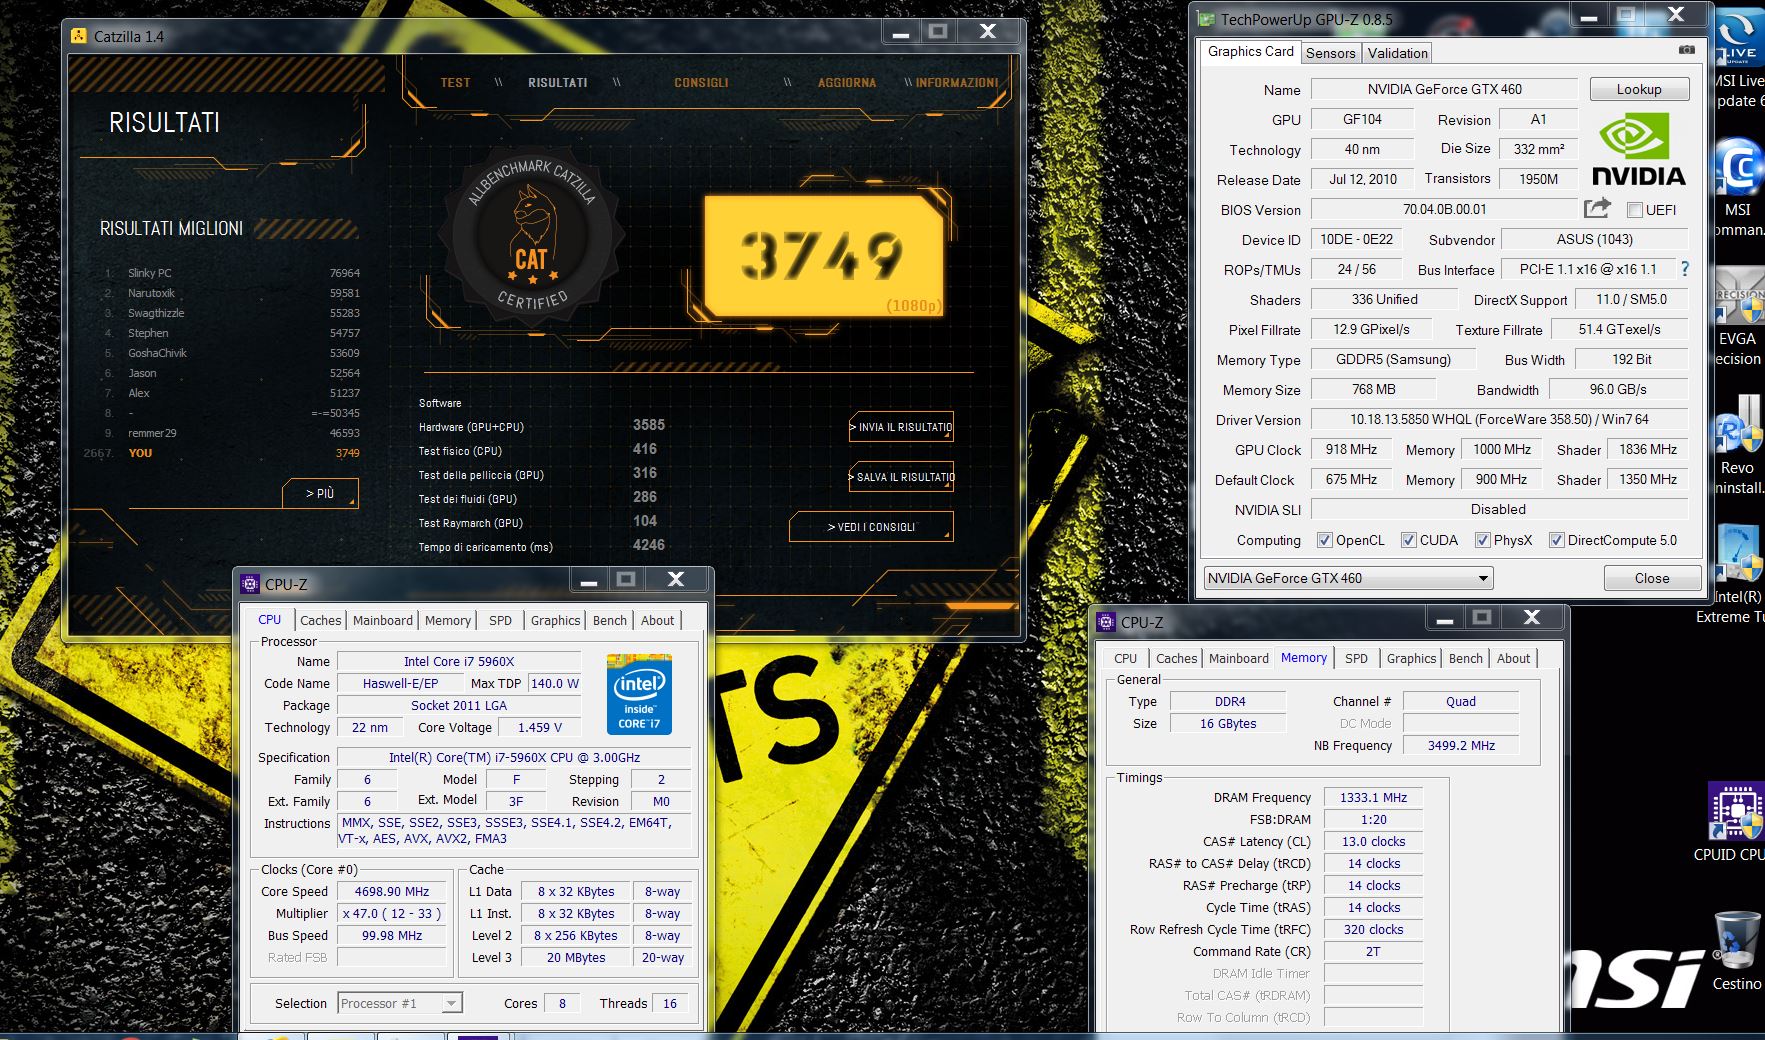Select the Graphics Card tab in GPU-Z
Viewport: 1765px width, 1040px height.
pos(1250,51)
